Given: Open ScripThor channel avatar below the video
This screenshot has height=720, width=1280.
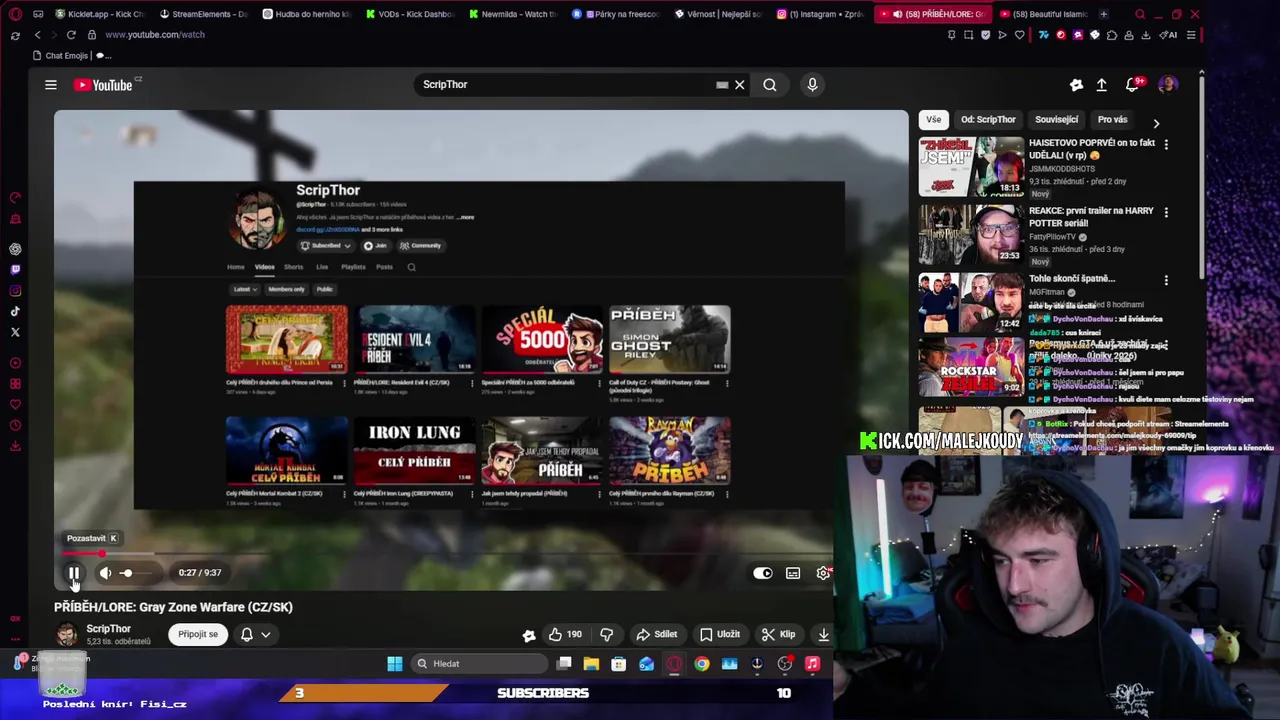Looking at the screenshot, I should coord(66,634).
